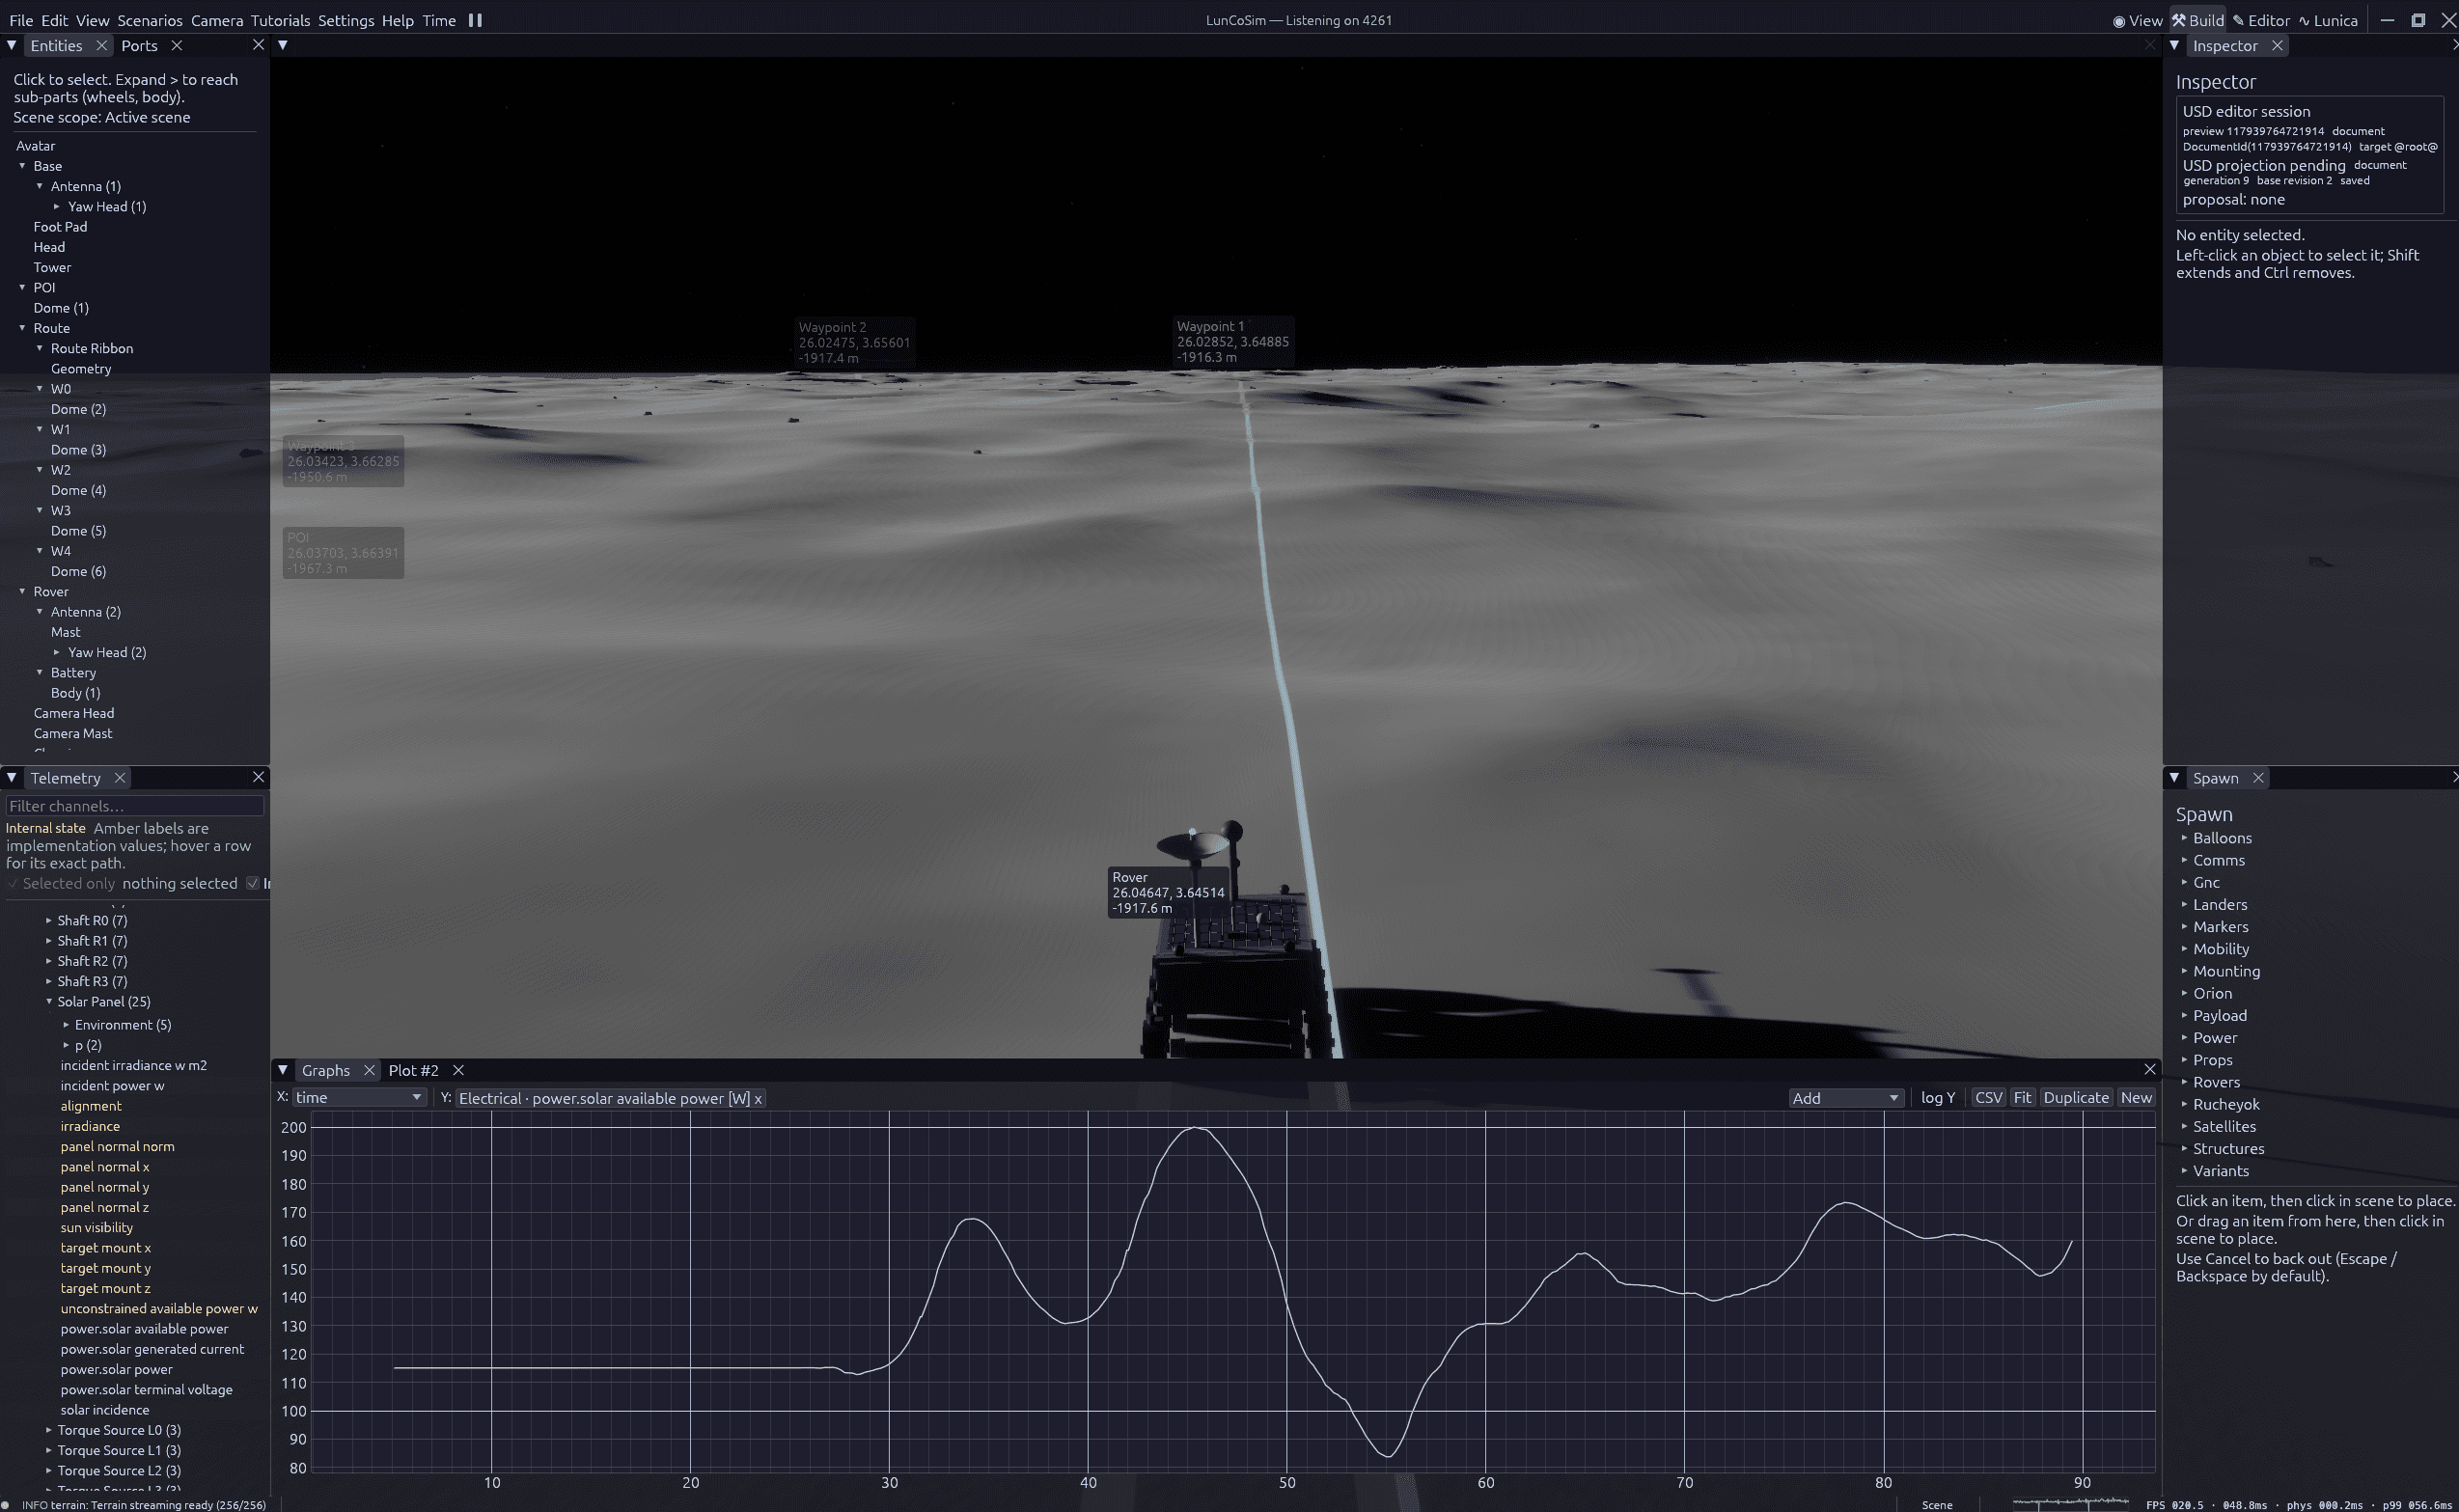The height and width of the screenshot is (1512, 2459).
Task: Open the Spawn panel triangle menu
Action: click(2174, 777)
